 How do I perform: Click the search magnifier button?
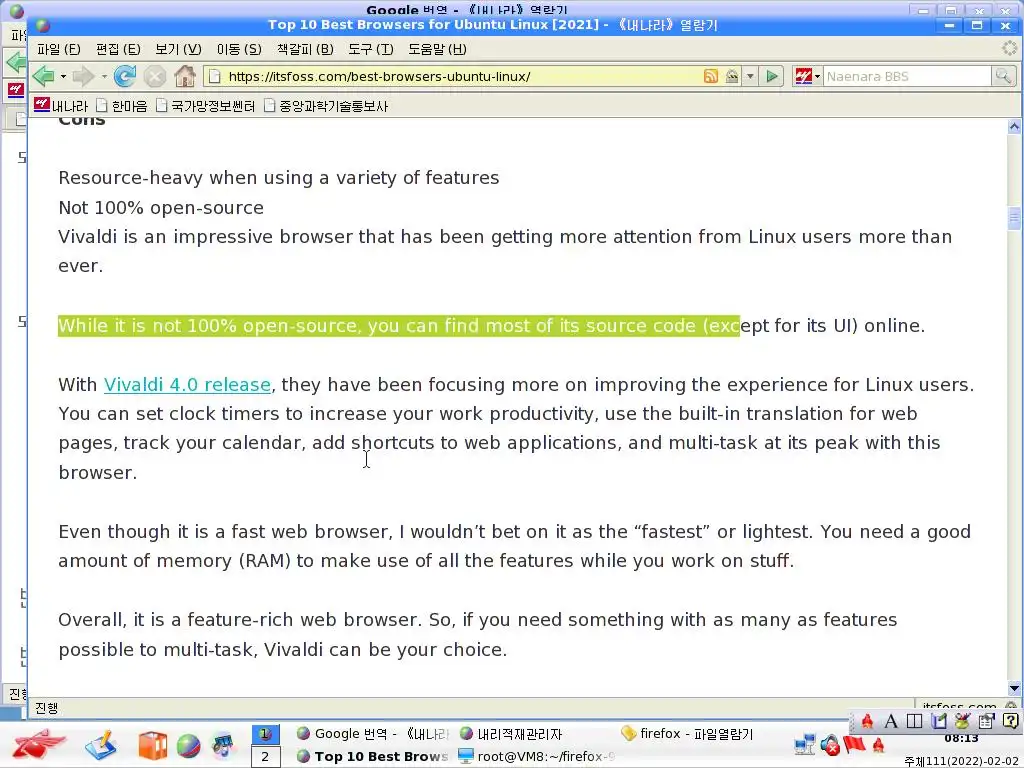[x=1003, y=76]
